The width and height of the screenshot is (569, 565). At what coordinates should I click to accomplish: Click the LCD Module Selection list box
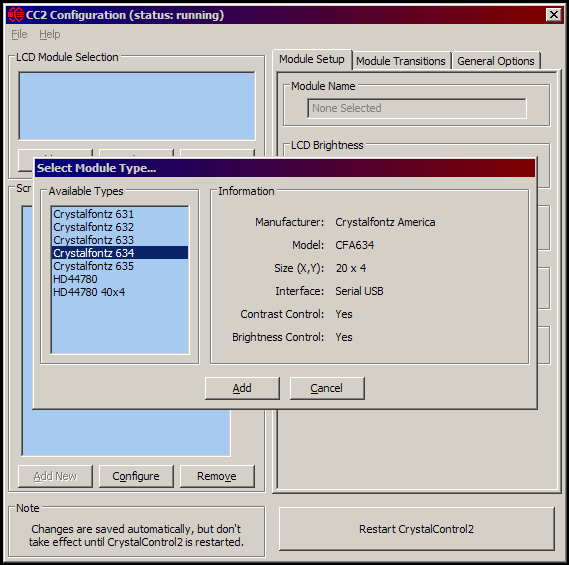(137, 106)
